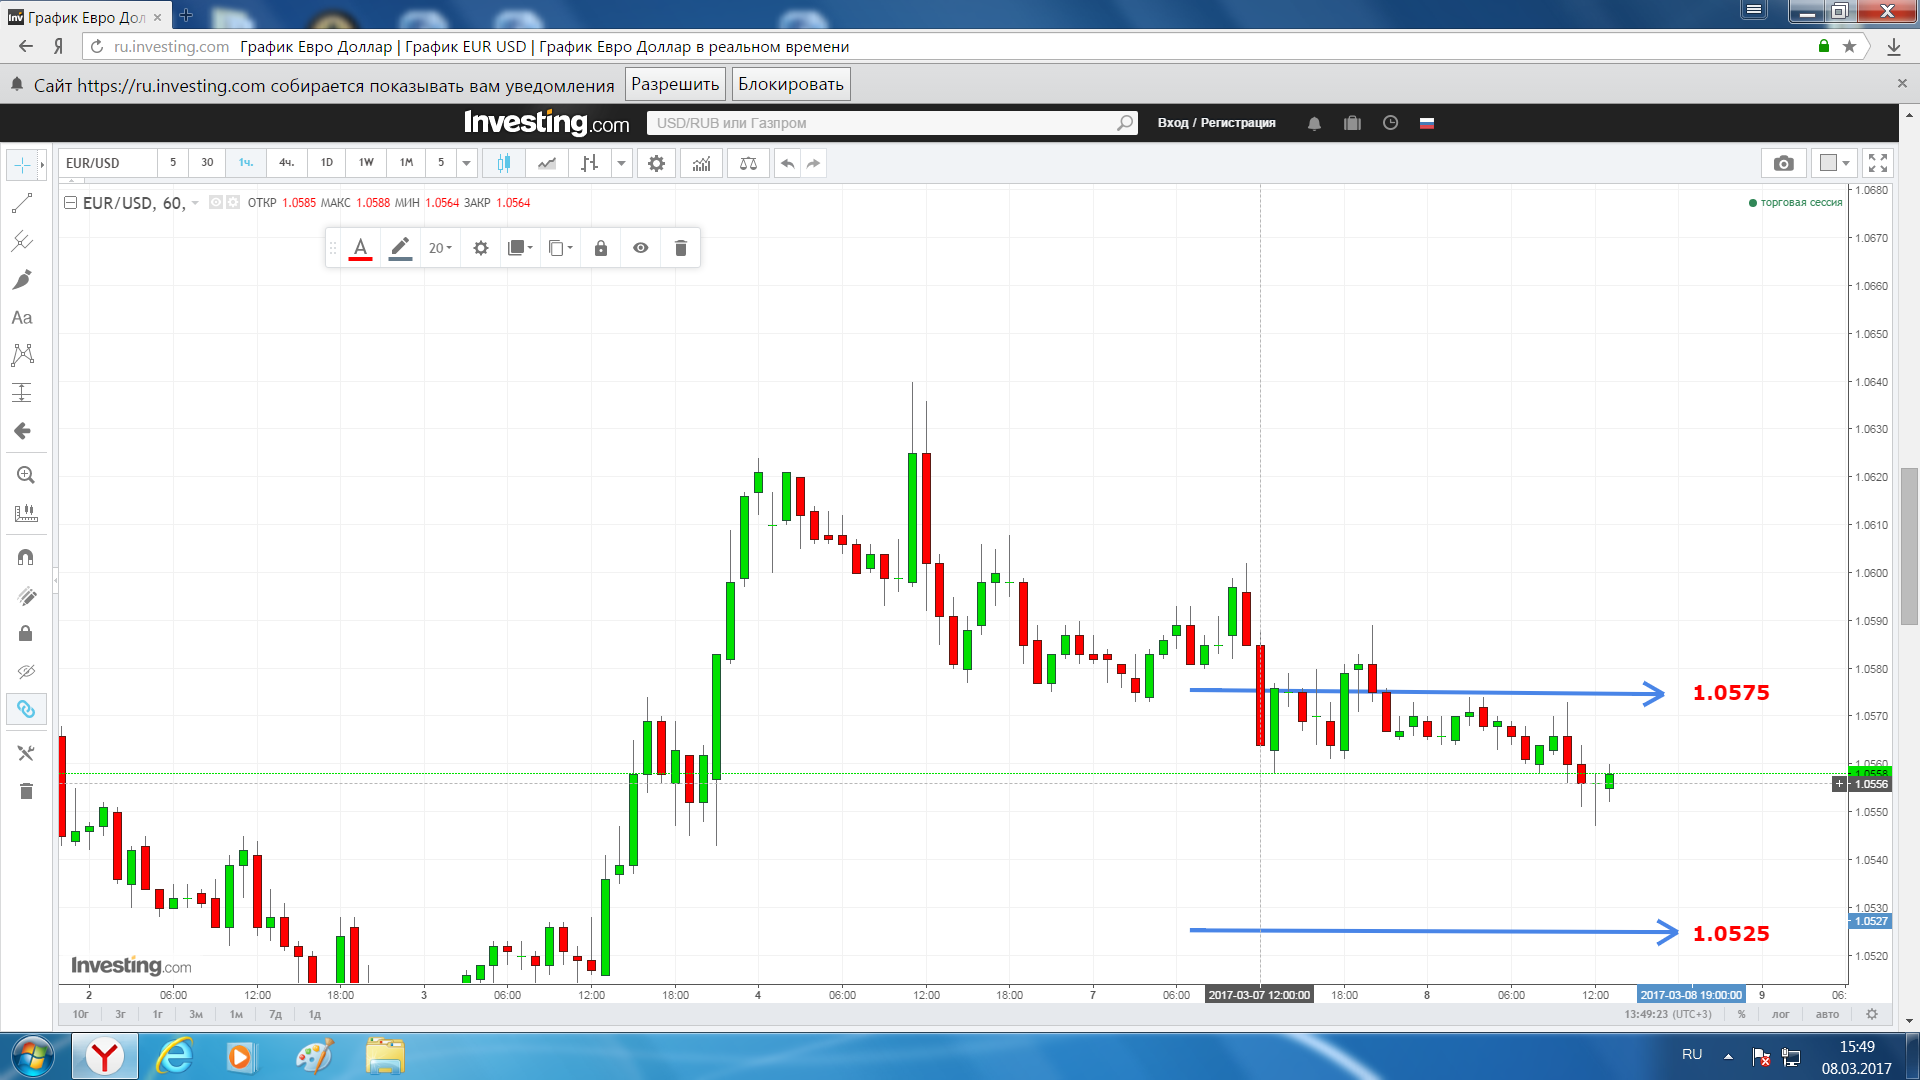
Task: Select the trend line drawing tool
Action: 22,203
